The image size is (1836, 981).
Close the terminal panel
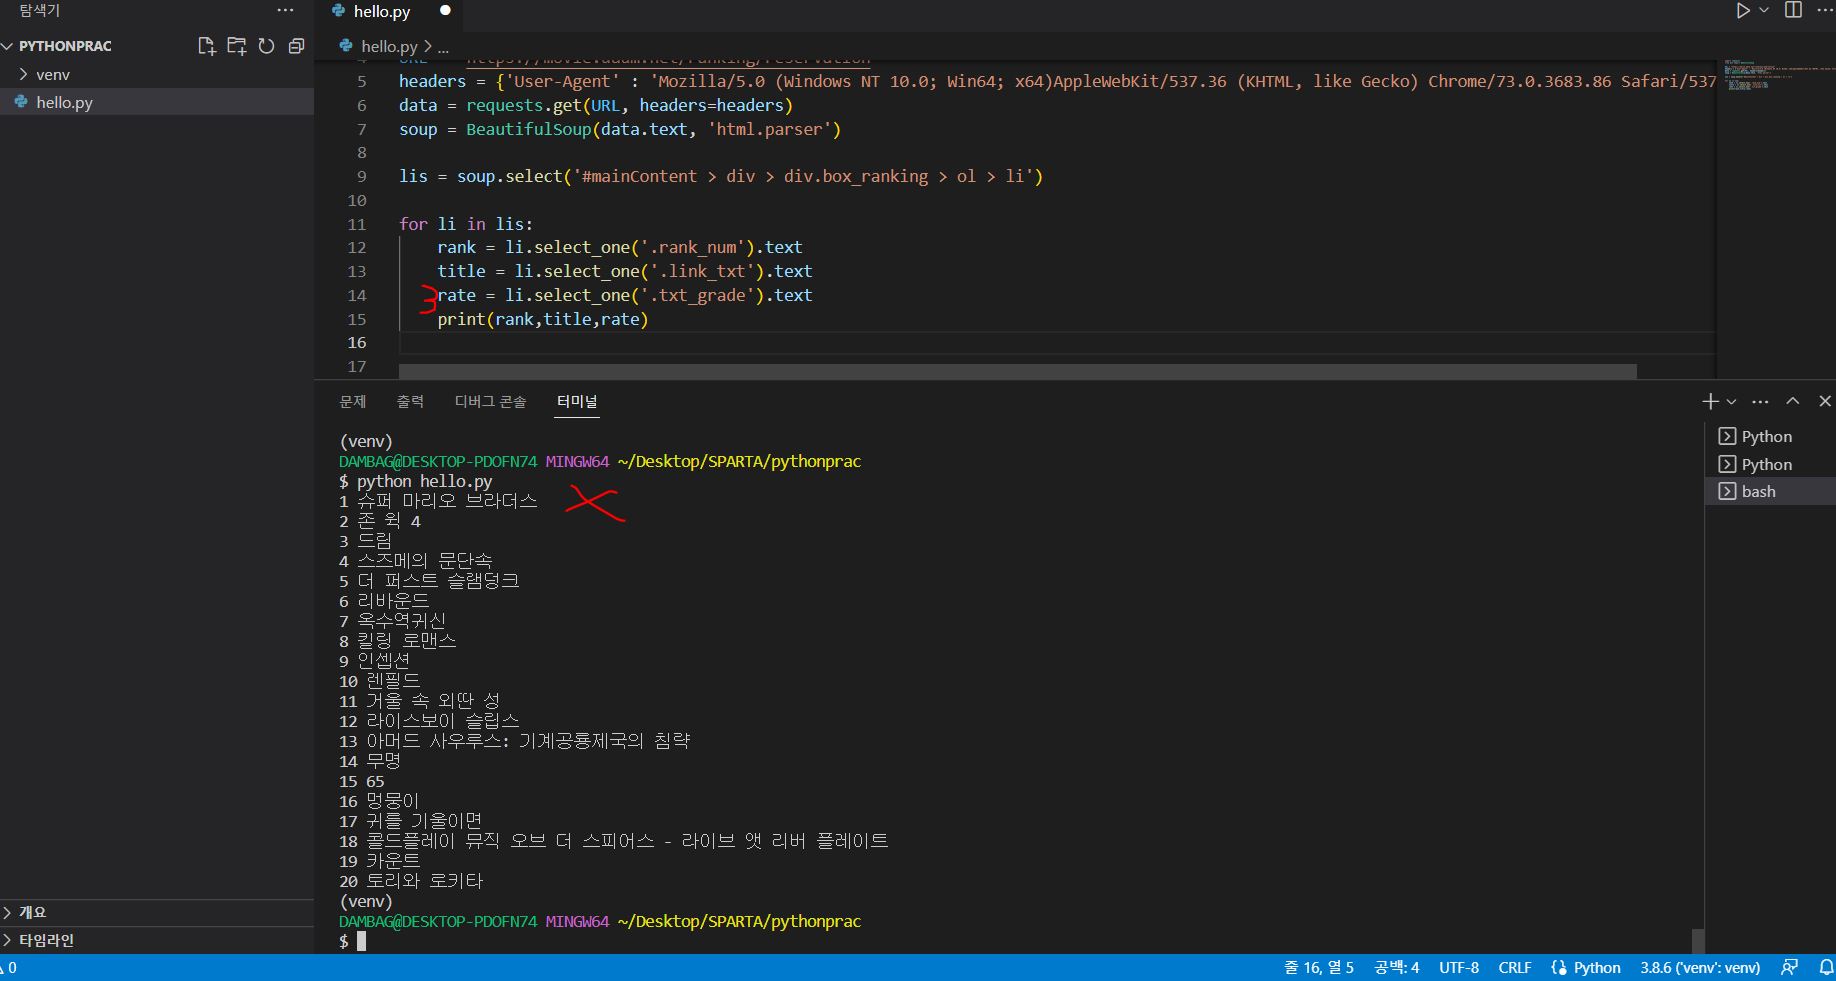[1825, 401]
